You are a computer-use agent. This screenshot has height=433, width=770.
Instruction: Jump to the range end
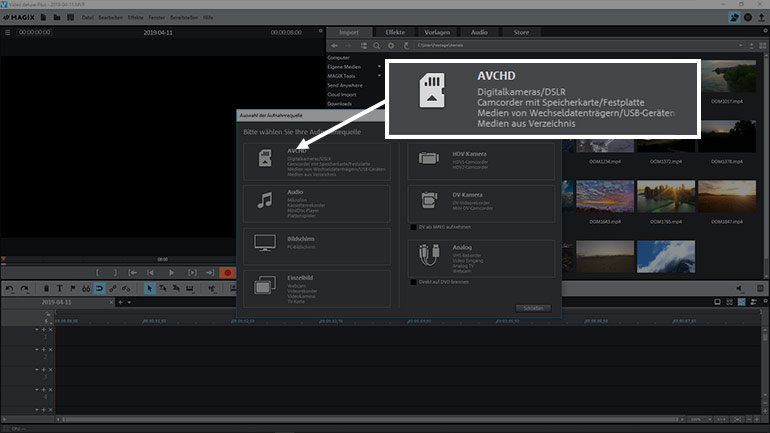click(x=210, y=272)
